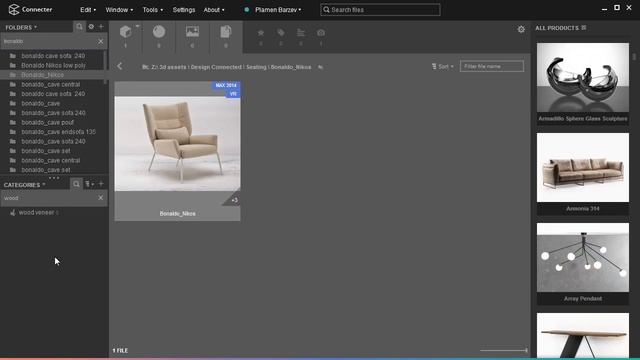Add a new category with plus icon
Screen dimensions: 640x360
[101, 184]
